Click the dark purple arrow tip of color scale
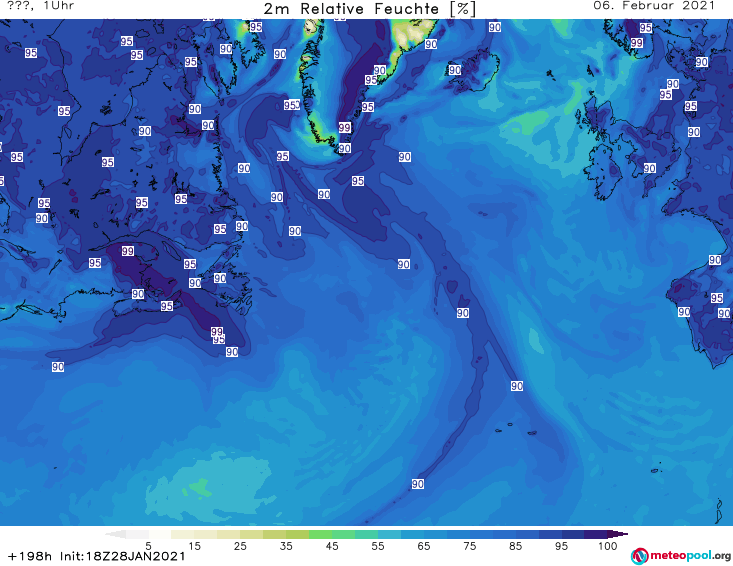This screenshot has height=566, width=733. 620,534
